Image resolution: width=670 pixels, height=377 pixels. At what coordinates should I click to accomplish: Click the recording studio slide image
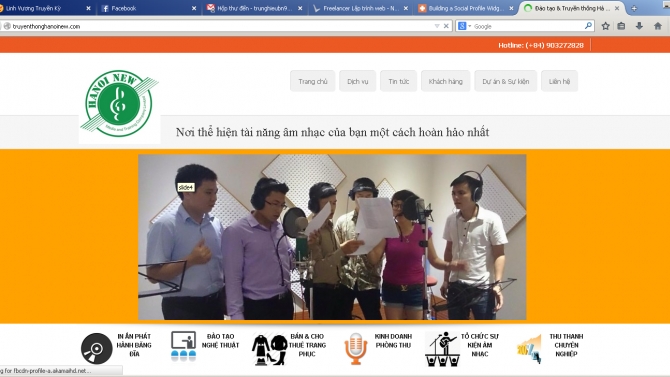[x=332, y=237]
